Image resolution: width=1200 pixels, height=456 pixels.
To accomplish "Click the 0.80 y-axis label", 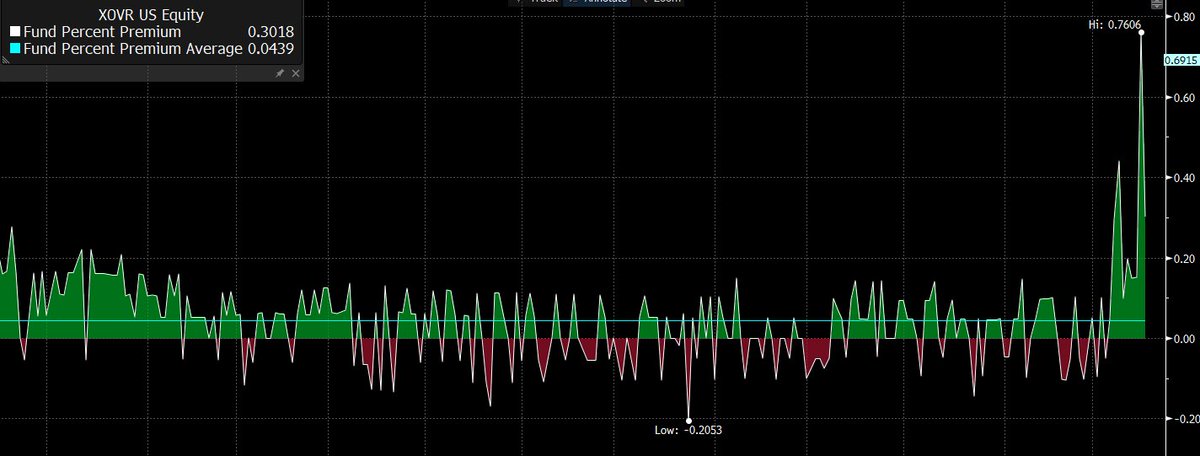I will point(1184,17).
